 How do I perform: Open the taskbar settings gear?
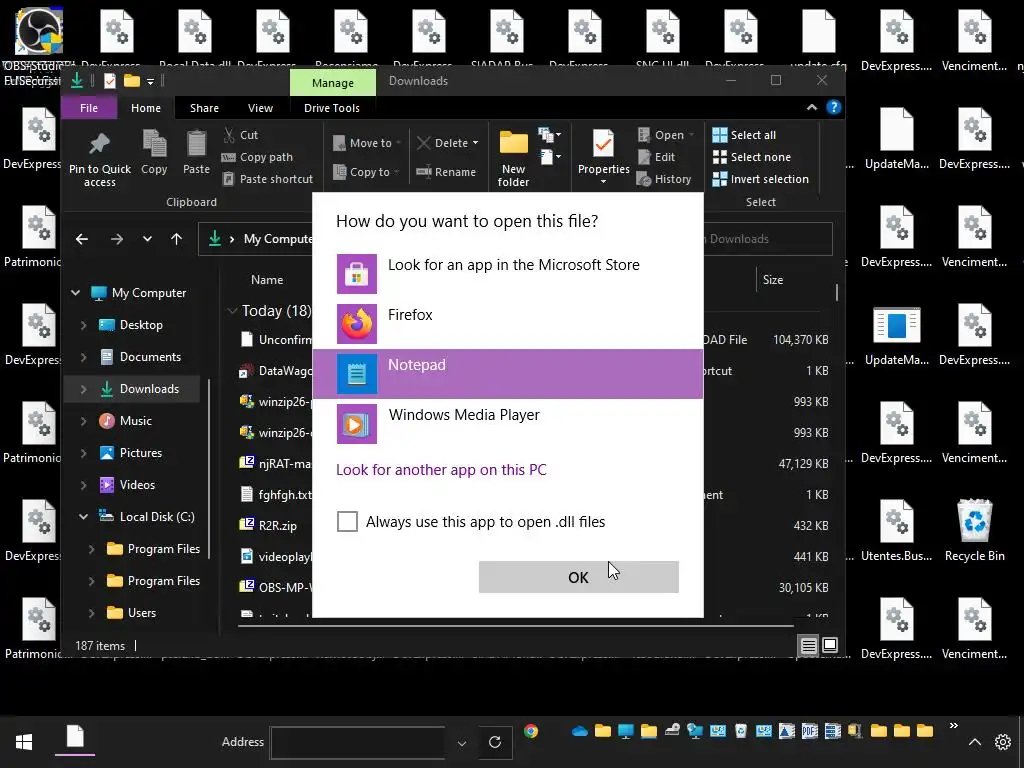coord(1002,742)
